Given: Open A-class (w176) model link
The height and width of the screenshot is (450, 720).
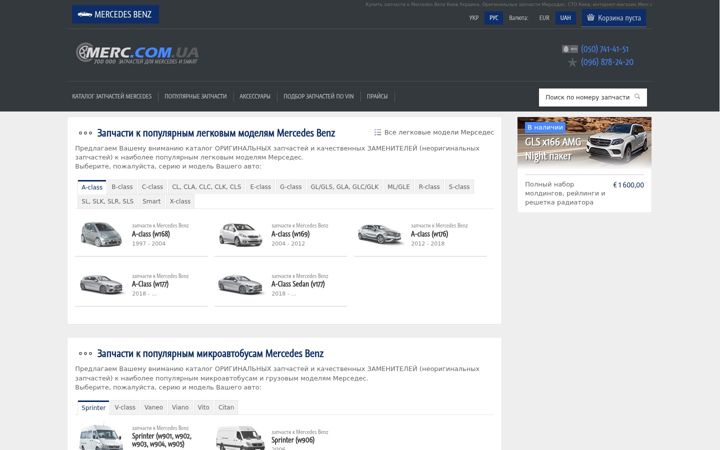Looking at the screenshot, I should coord(430,234).
